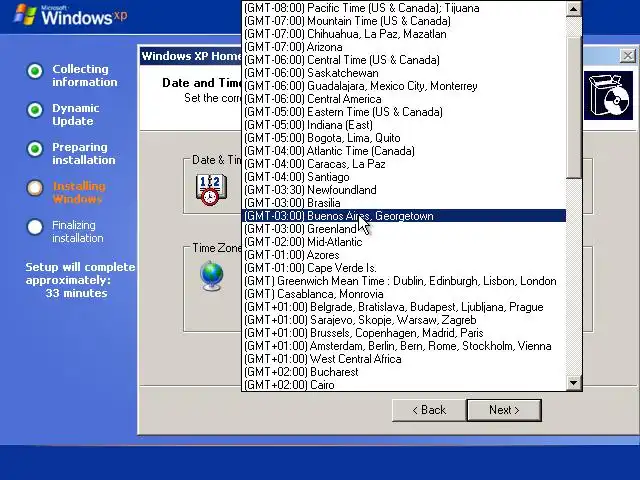640x480 pixels.
Task: Go back to the previous setup page
Action: 429,410
